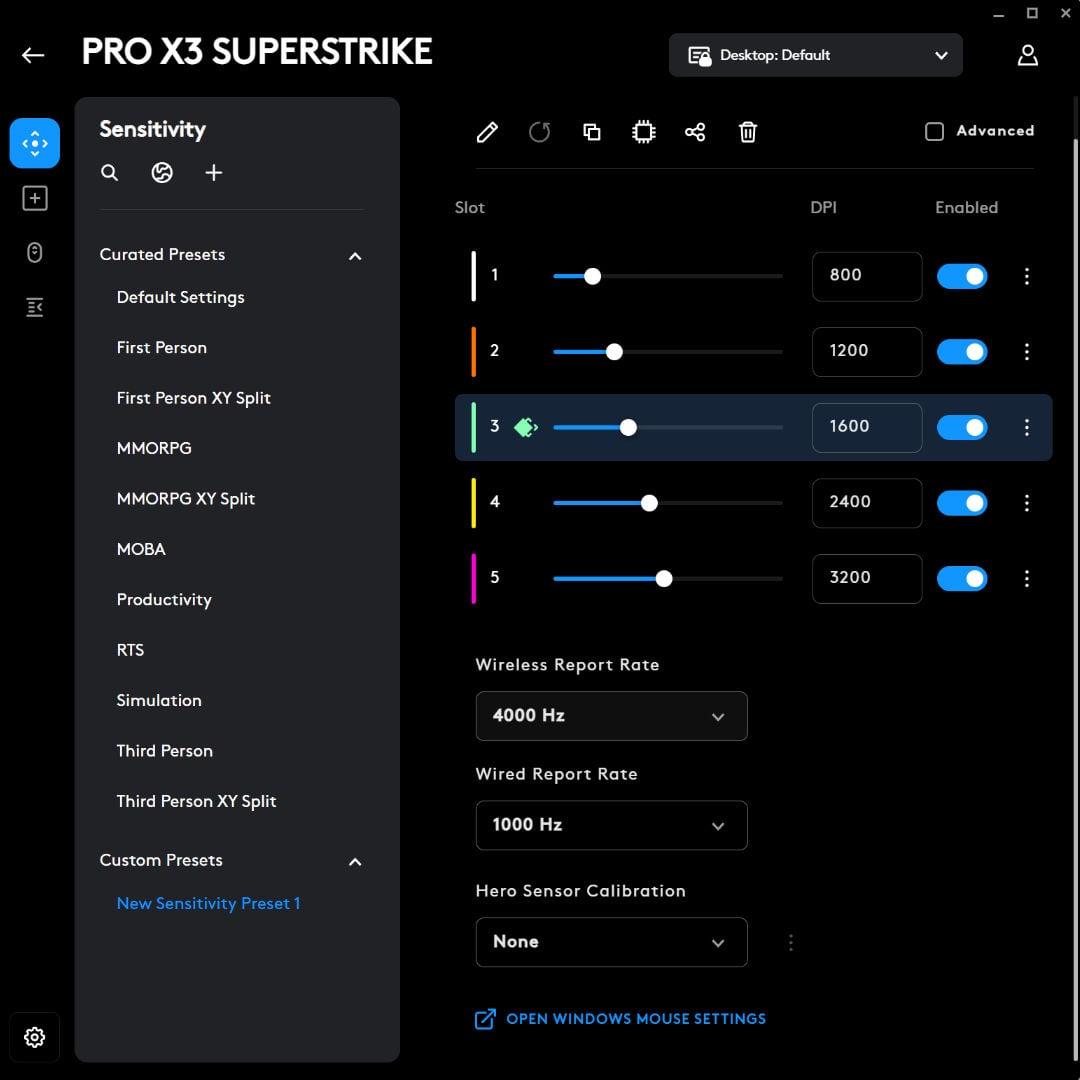
Task: Click the reset circular arrow icon
Action: 539,132
